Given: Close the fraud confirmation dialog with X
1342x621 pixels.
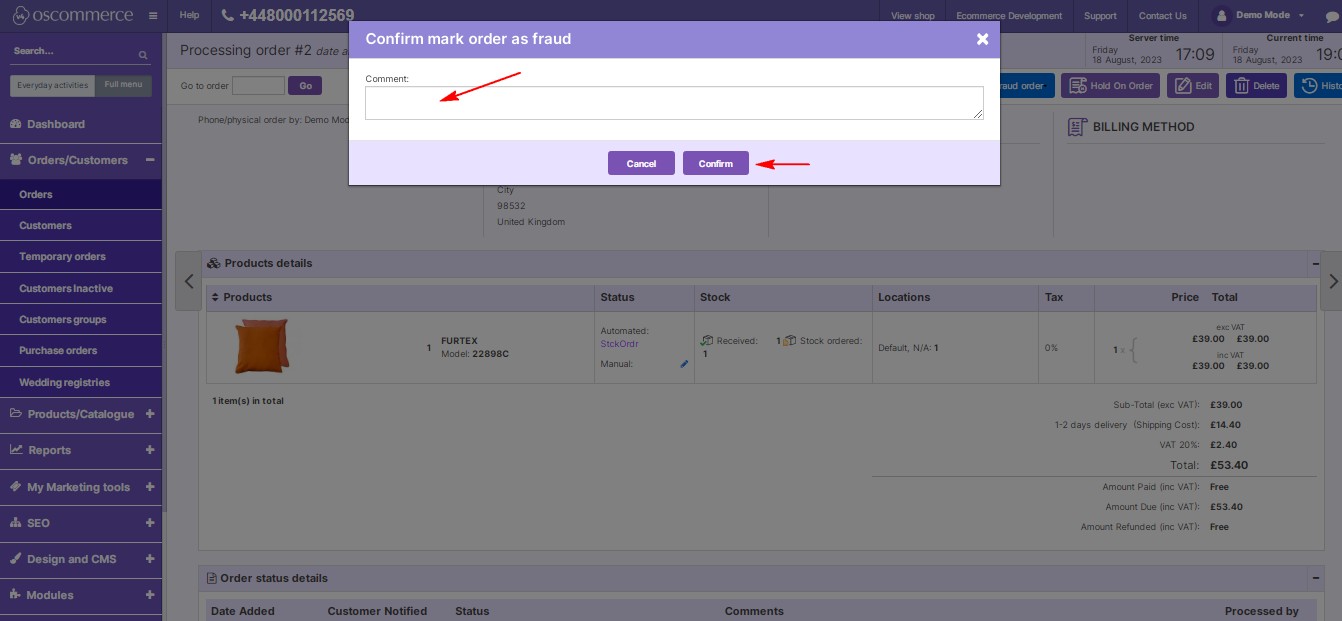Looking at the screenshot, I should coord(981,39).
